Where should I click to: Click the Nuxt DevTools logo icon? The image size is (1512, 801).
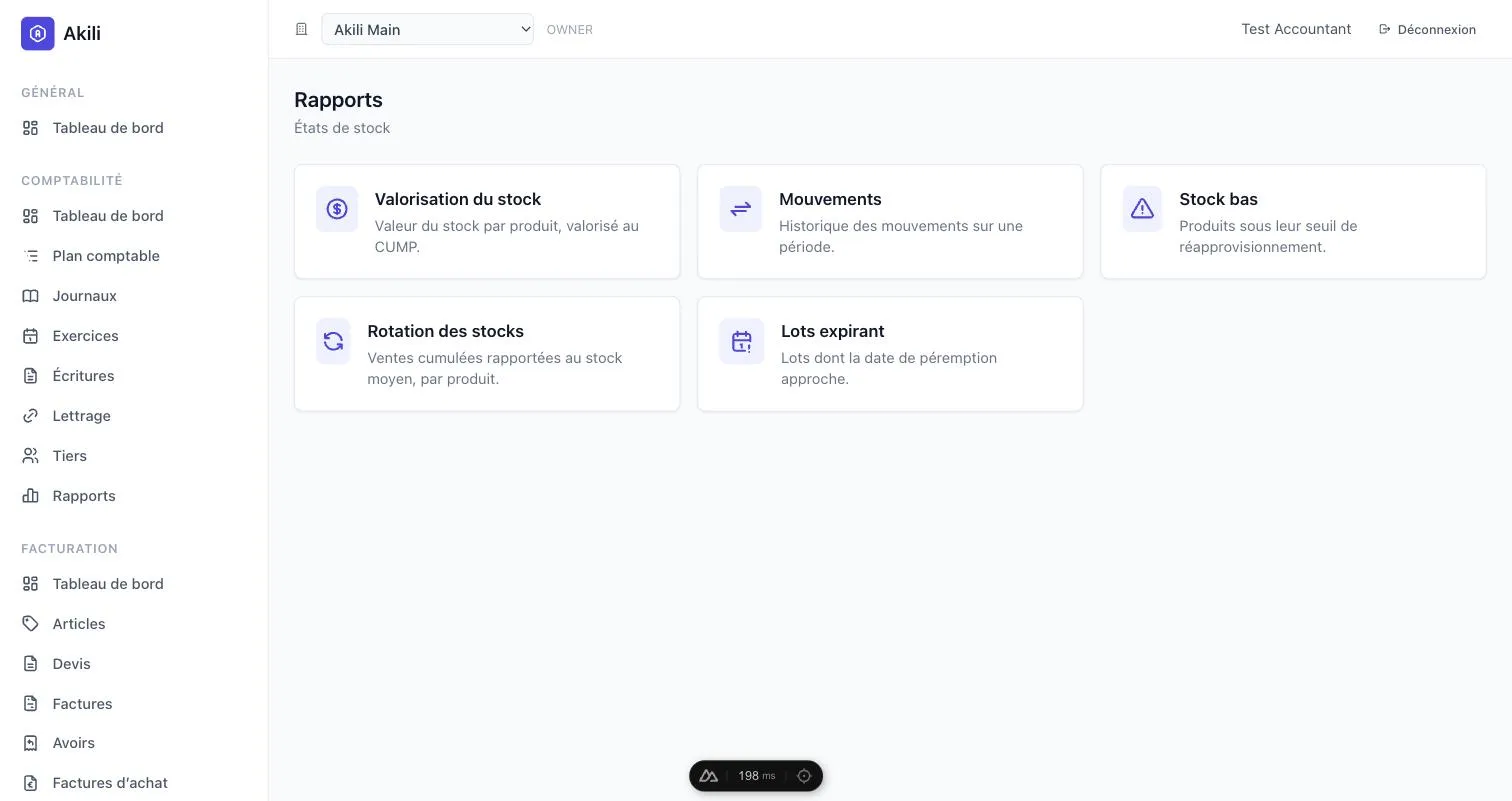pos(709,776)
